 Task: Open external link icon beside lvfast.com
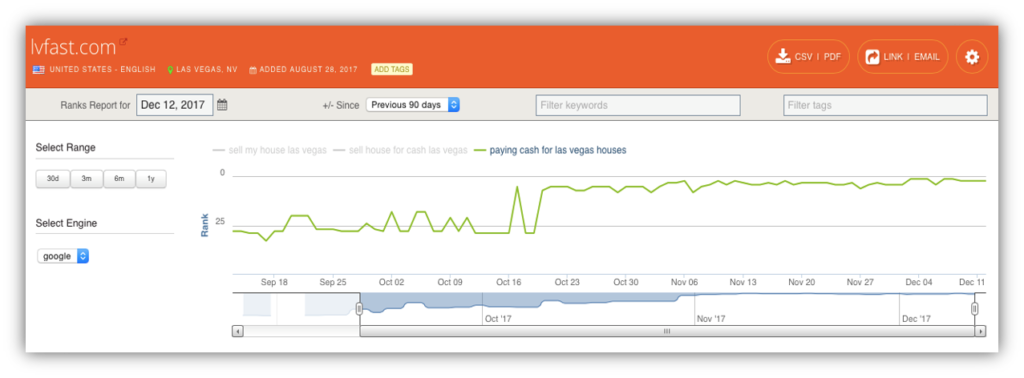tap(123, 42)
